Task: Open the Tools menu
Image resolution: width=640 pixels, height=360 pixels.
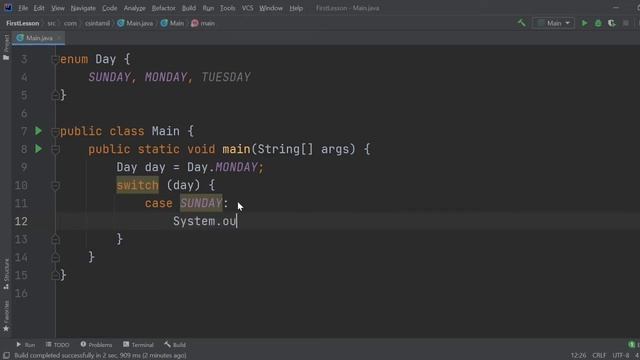Action: click(x=227, y=8)
